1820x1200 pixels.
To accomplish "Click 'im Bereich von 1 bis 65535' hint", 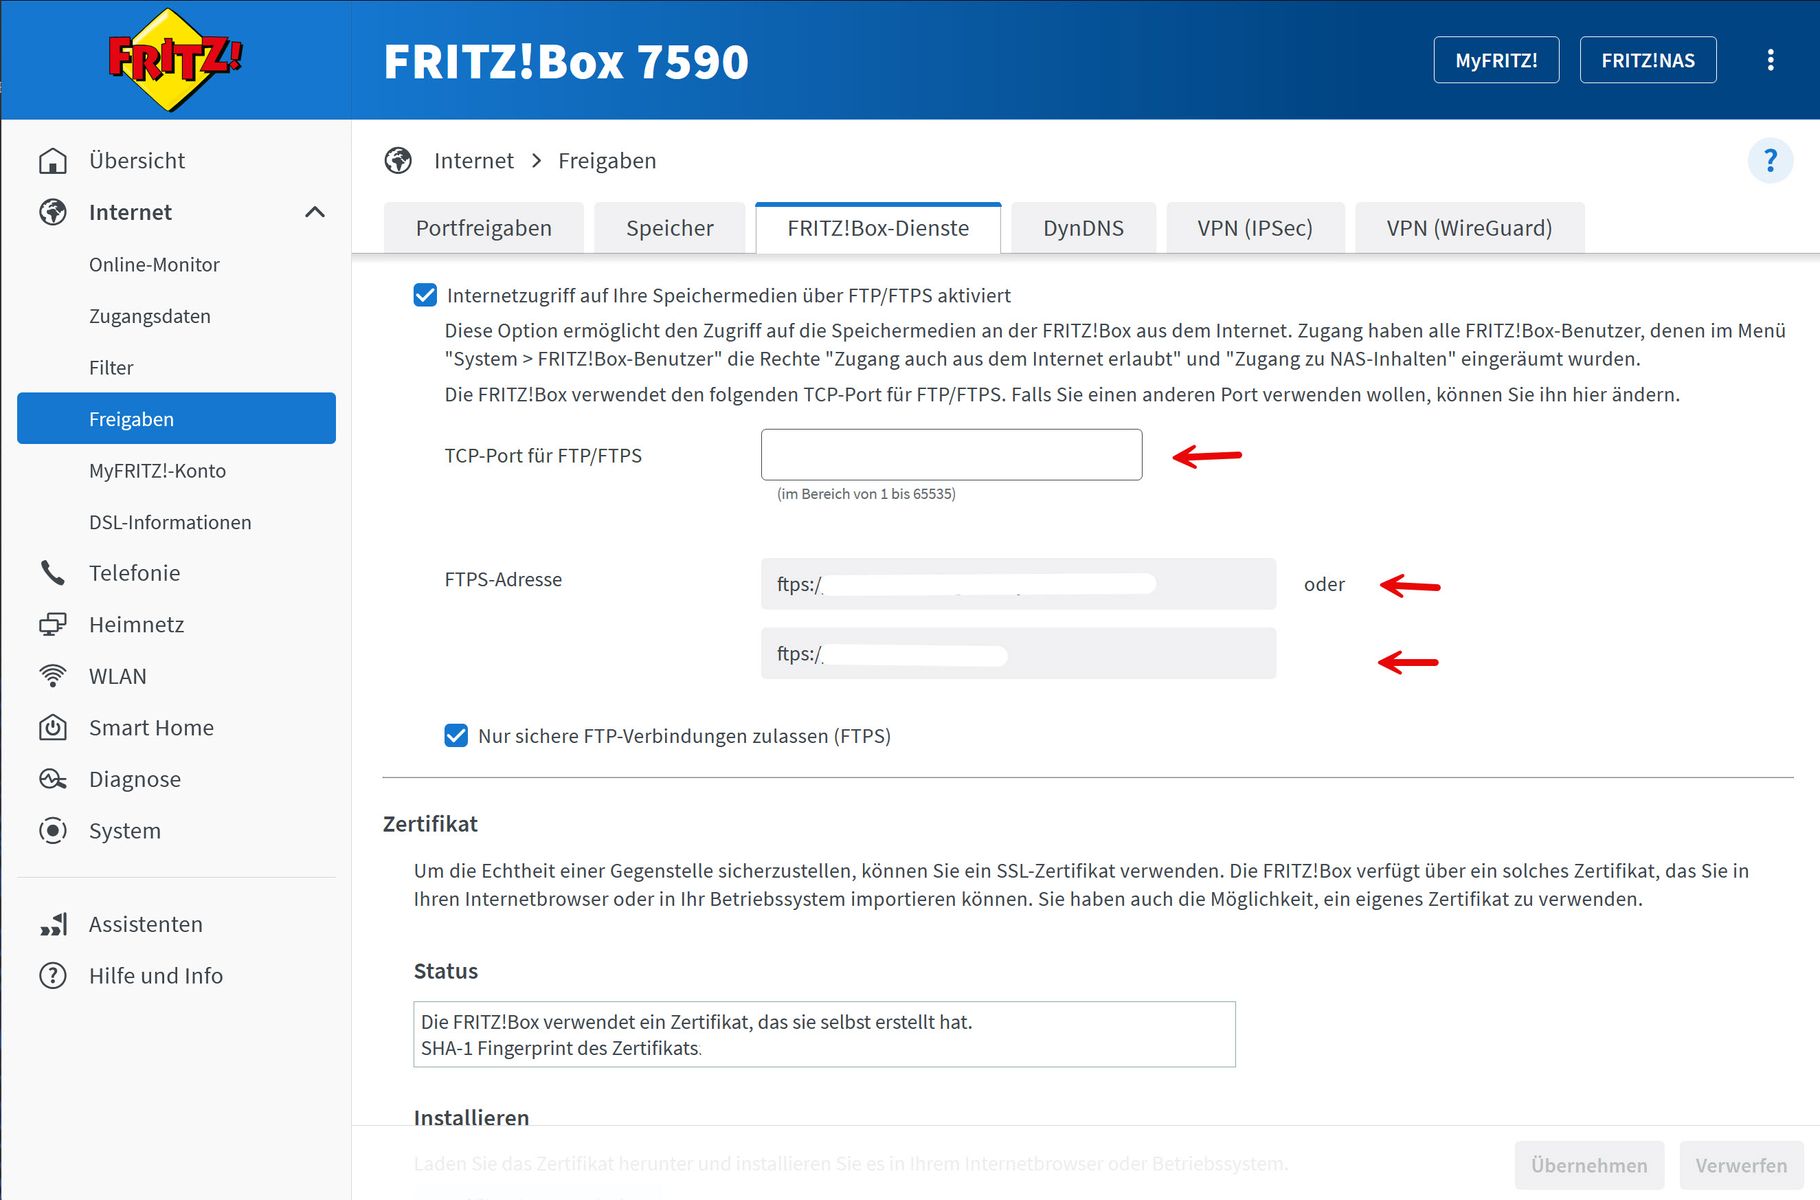I will 866,494.
